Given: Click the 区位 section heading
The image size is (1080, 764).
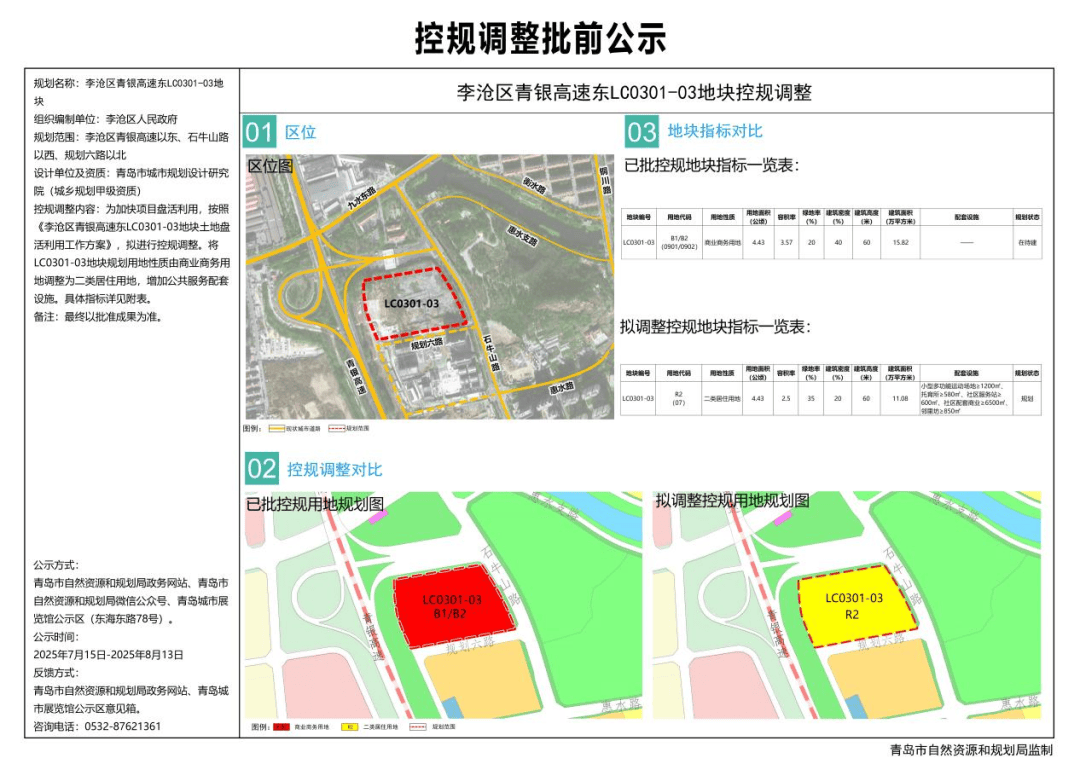Looking at the screenshot, I should click(x=300, y=132).
